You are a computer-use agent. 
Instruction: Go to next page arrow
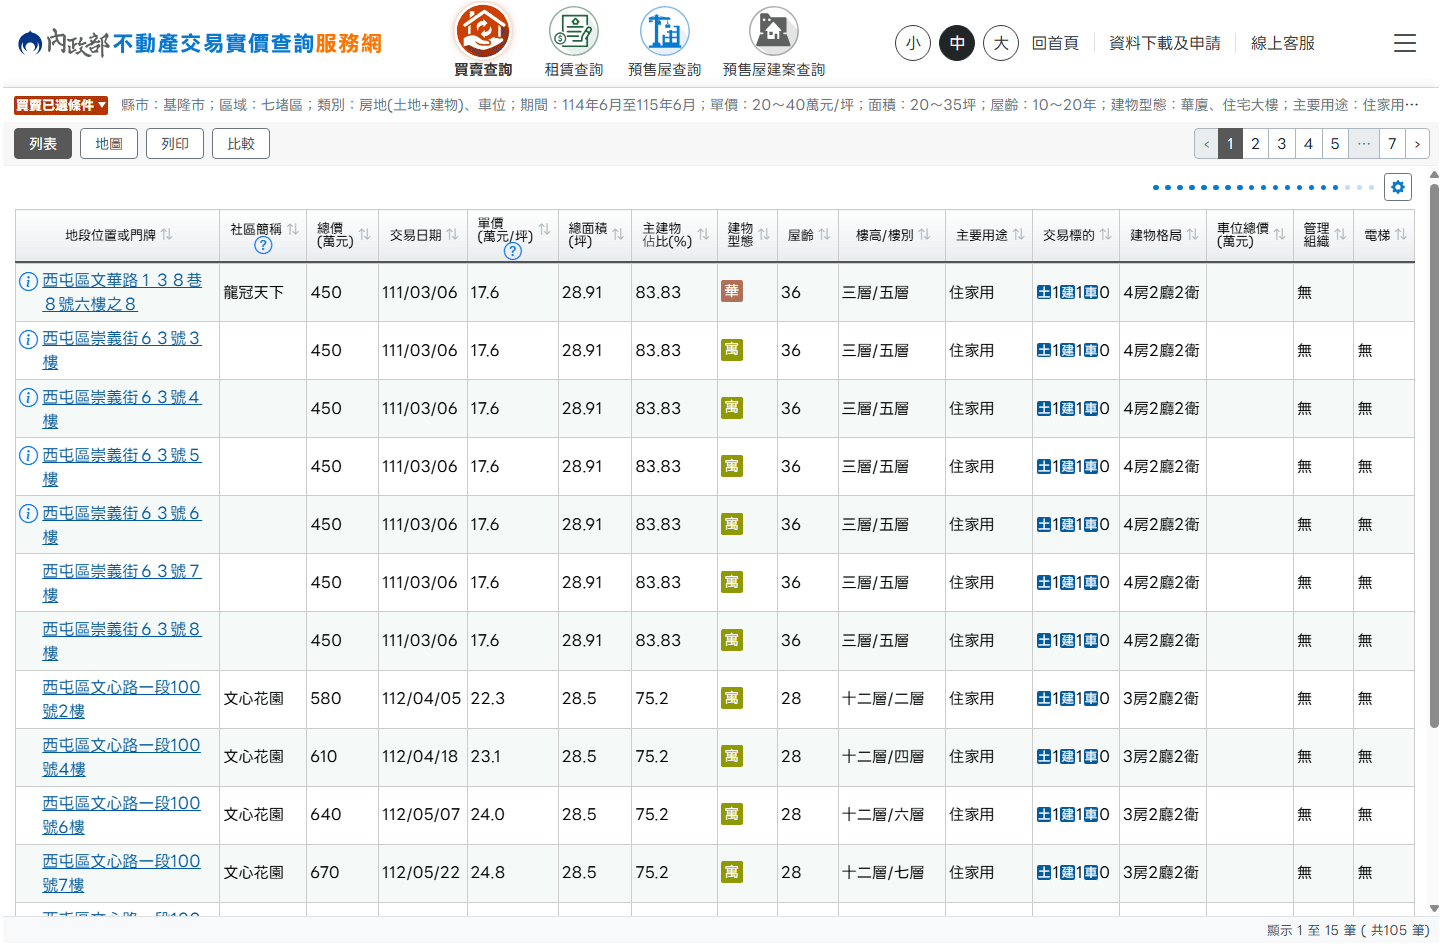[x=1417, y=144]
